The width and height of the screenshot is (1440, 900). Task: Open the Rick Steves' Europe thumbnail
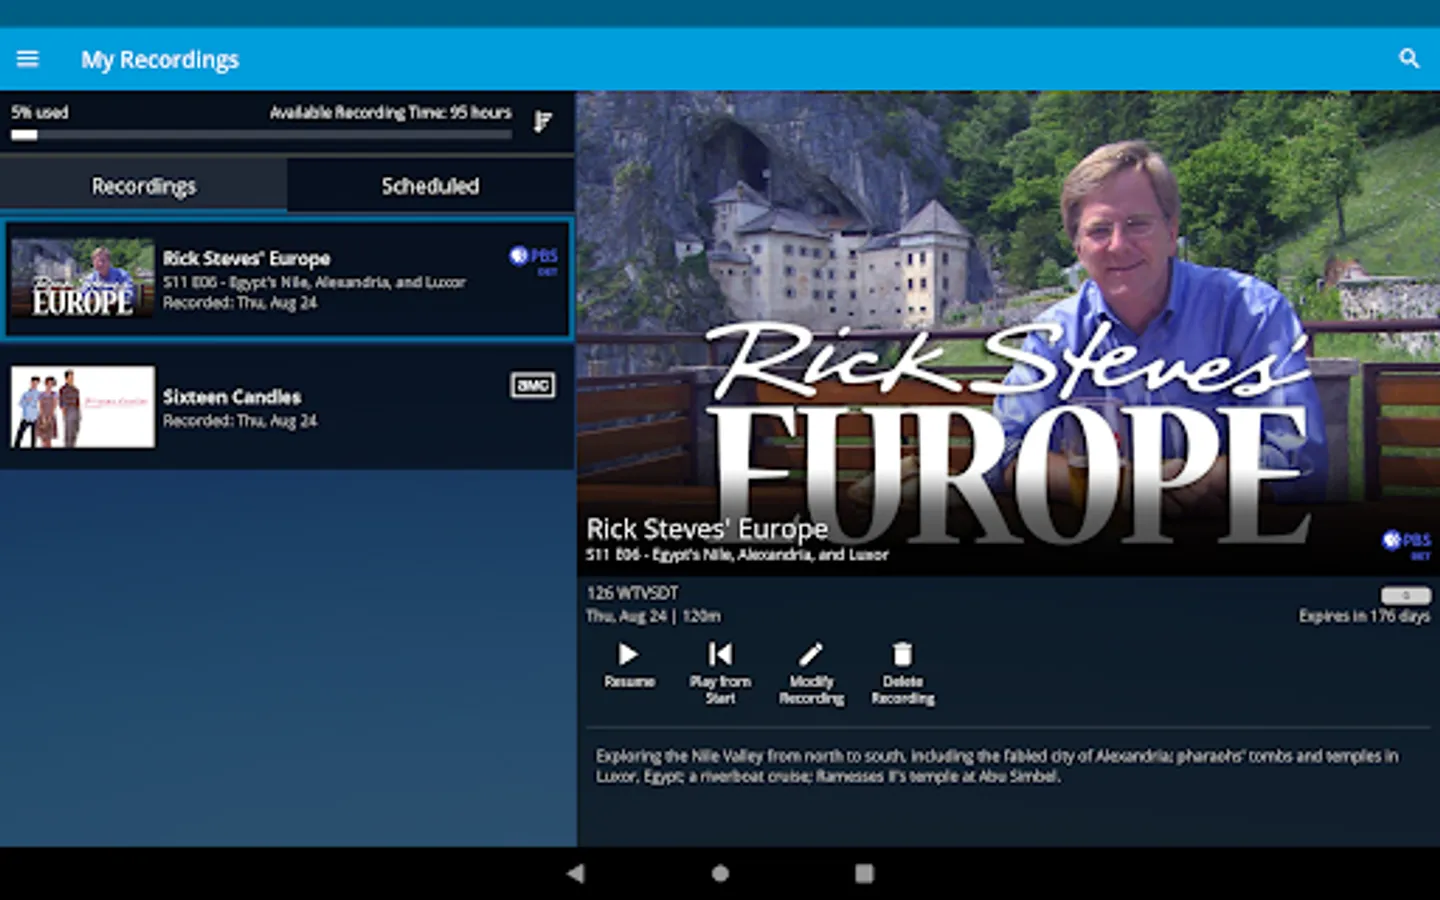(x=83, y=279)
